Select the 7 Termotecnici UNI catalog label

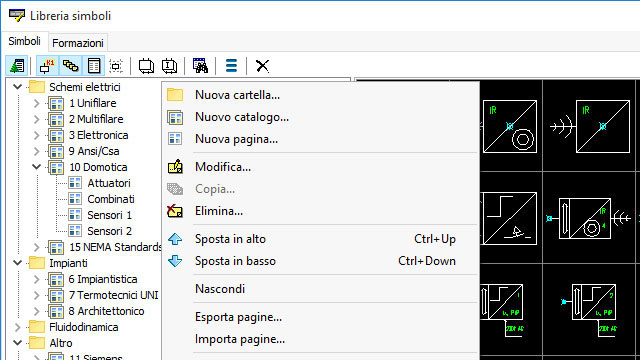click(113, 295)
